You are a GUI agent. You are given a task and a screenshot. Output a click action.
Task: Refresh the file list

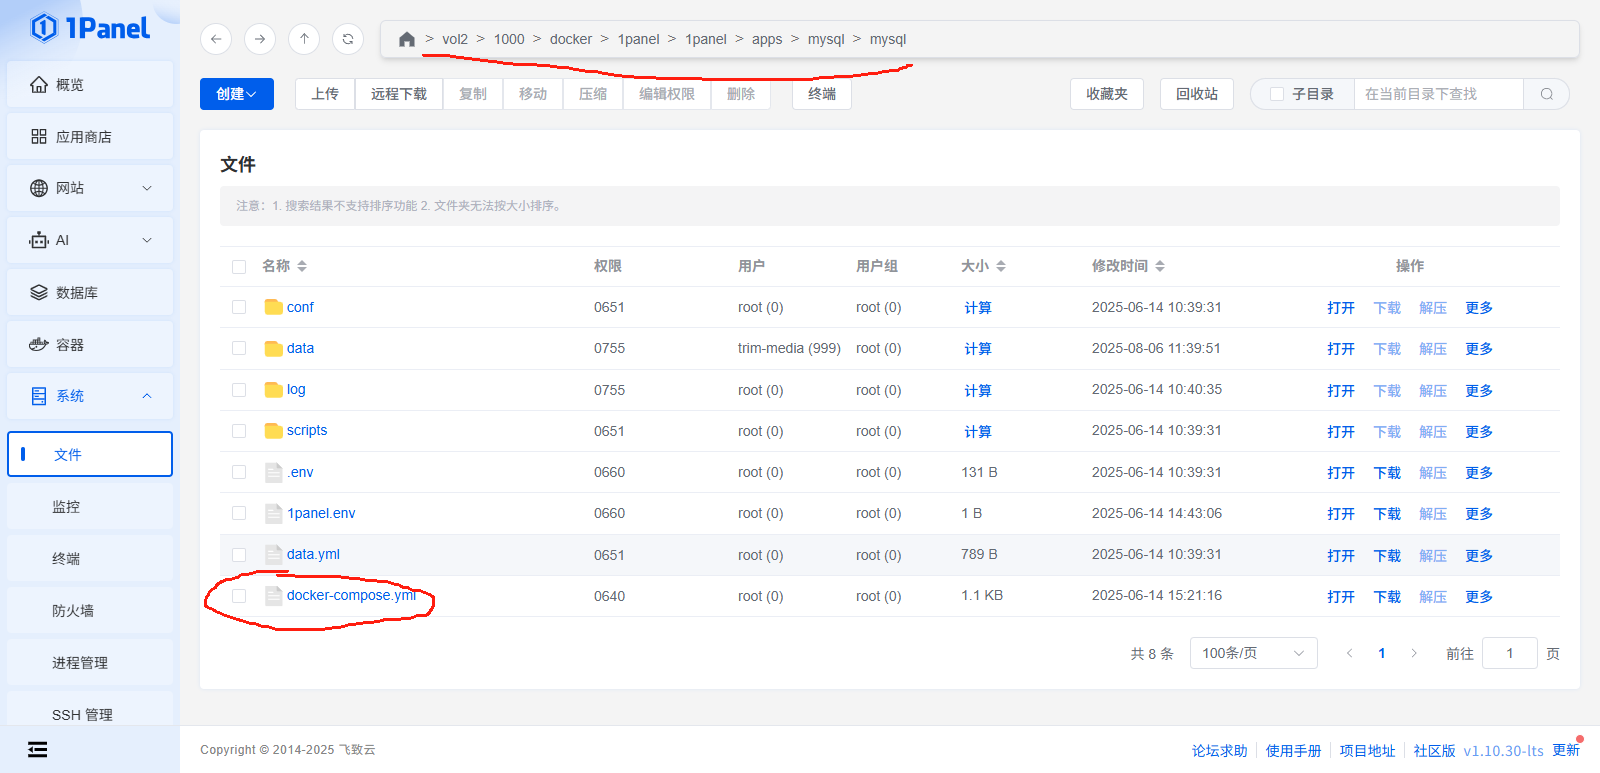pyautogui.click(x=348, y=39)
